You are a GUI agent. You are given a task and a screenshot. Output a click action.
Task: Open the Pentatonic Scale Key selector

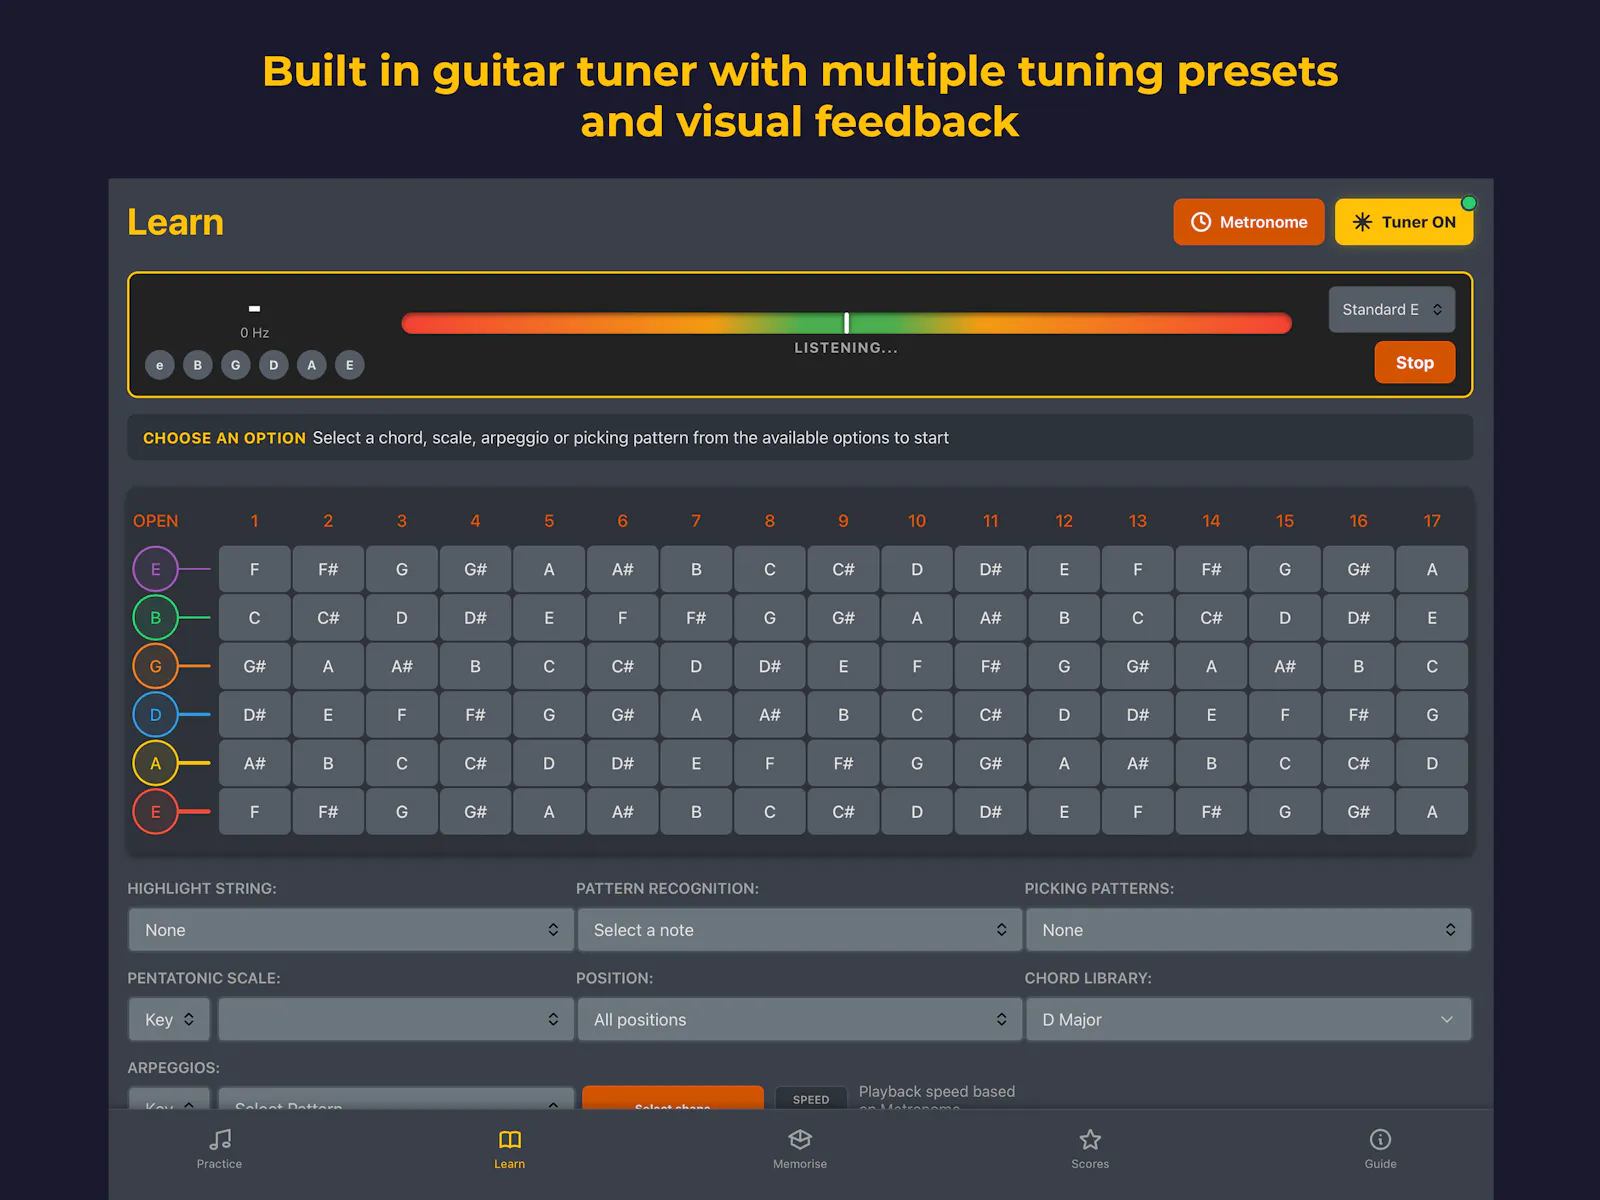[x=169, y=1020]
